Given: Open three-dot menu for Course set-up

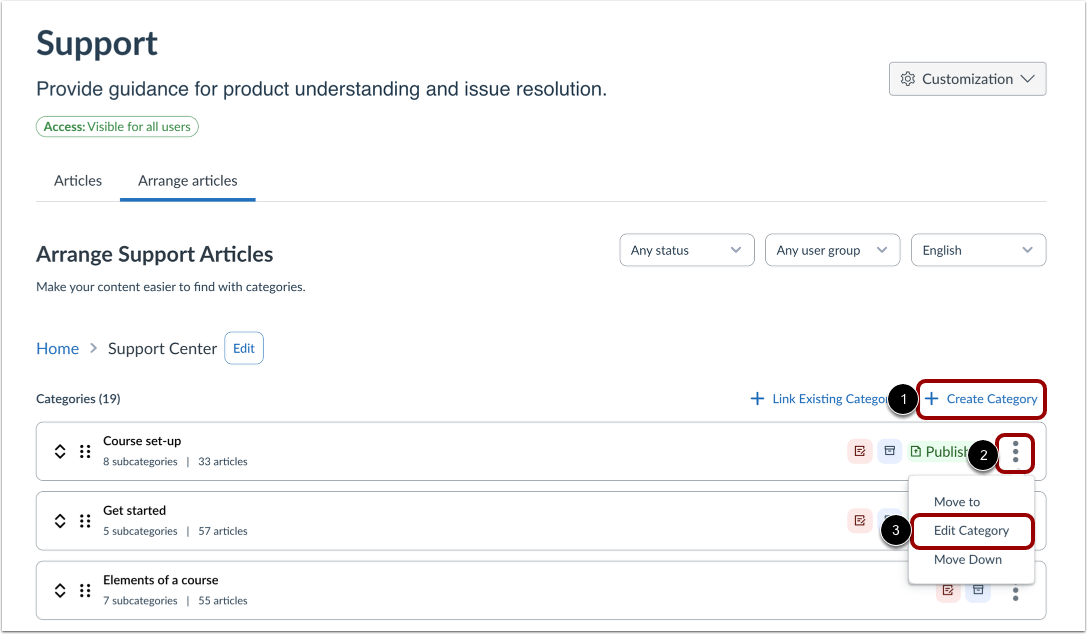Looking at the screenshot, I should click(x=1015, y=452).
